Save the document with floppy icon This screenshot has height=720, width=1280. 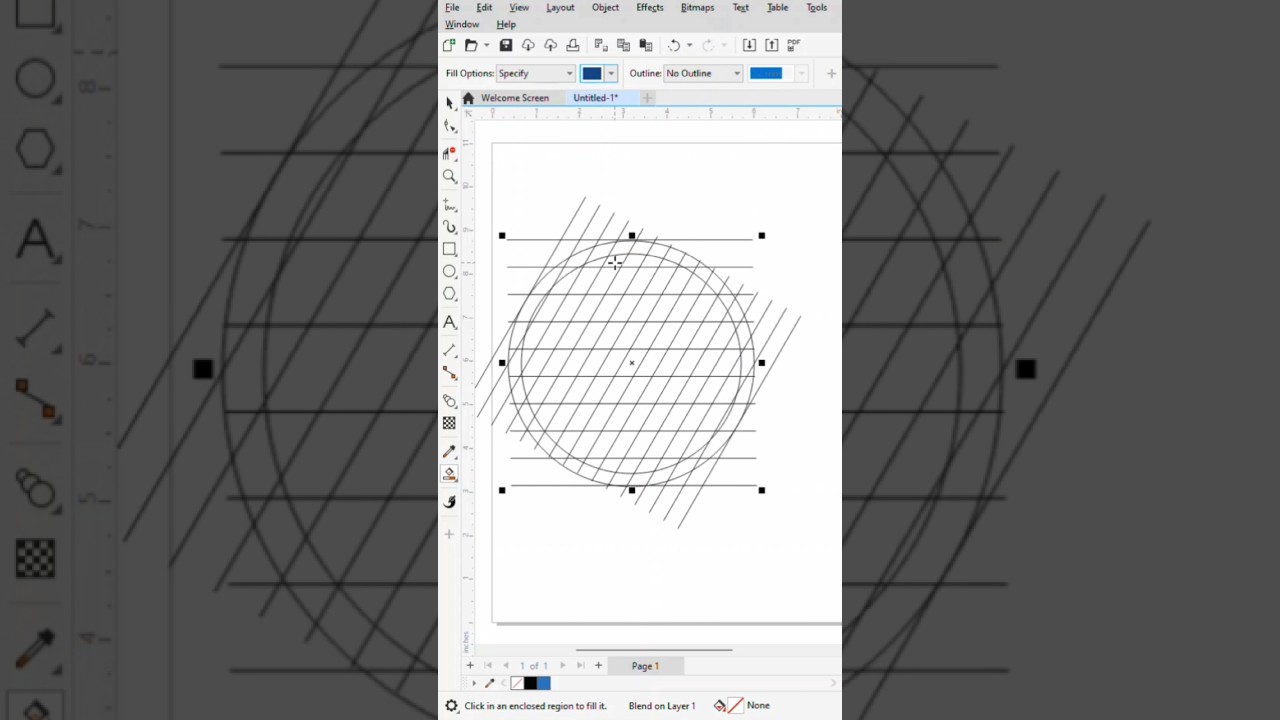[506, 45]
